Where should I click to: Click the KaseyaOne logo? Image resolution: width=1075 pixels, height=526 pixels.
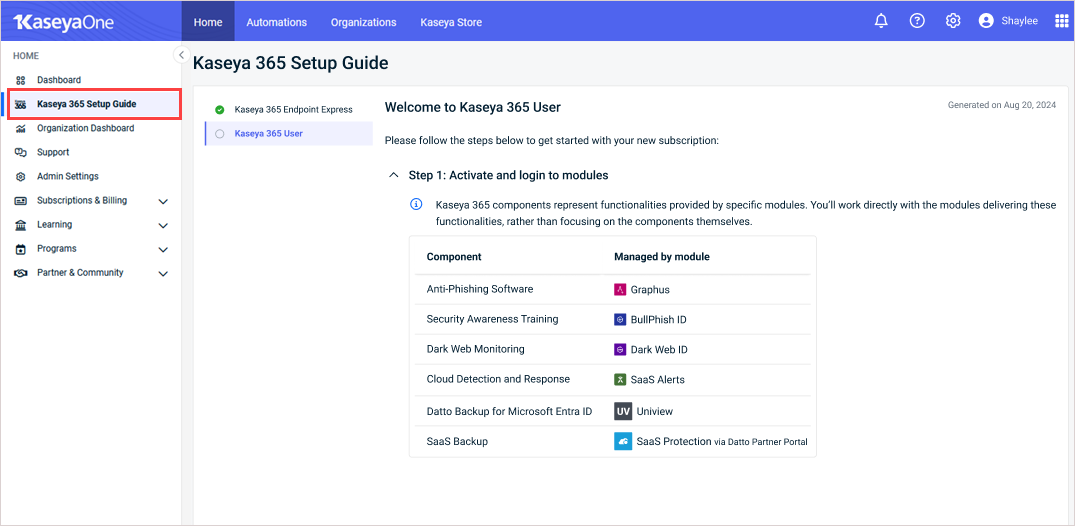click(63, 22)
